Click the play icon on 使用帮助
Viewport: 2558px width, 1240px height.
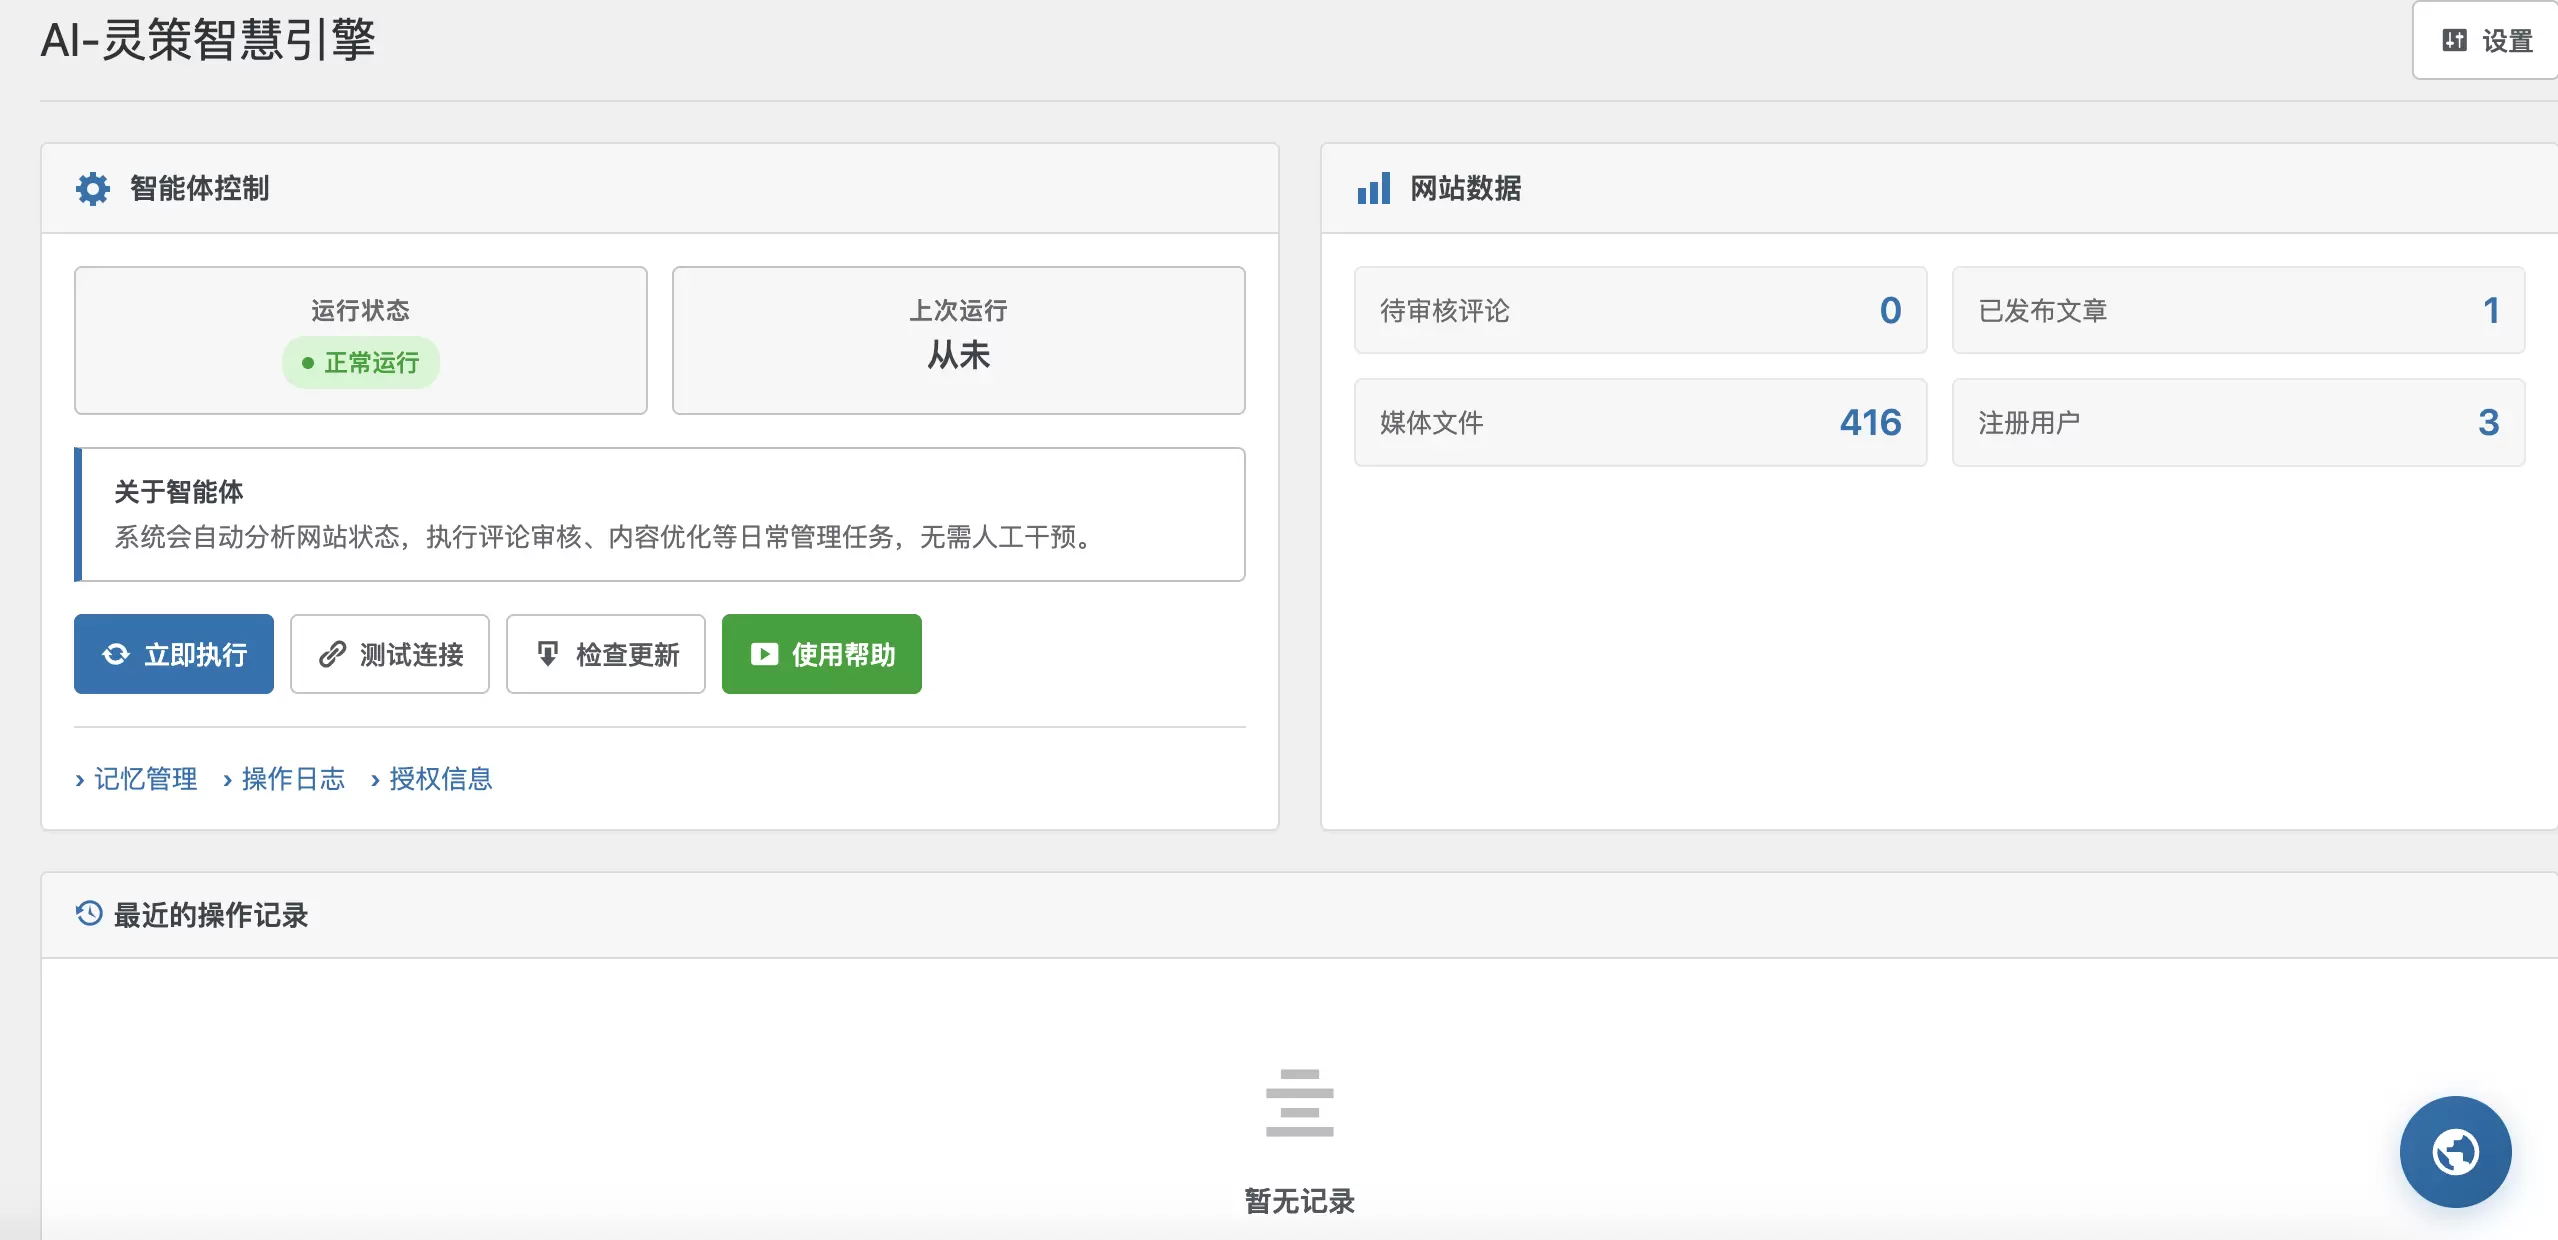point(764,654)
